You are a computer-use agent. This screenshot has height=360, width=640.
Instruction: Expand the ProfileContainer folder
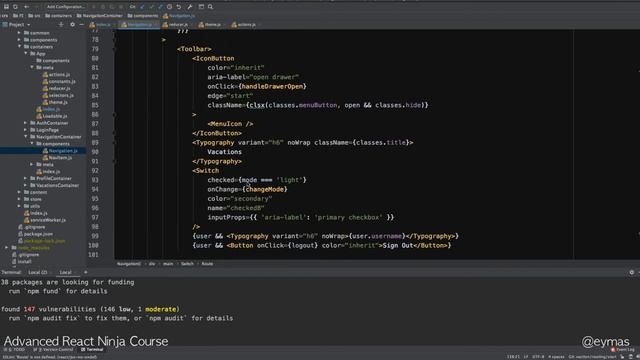click(x=26, y=178)
